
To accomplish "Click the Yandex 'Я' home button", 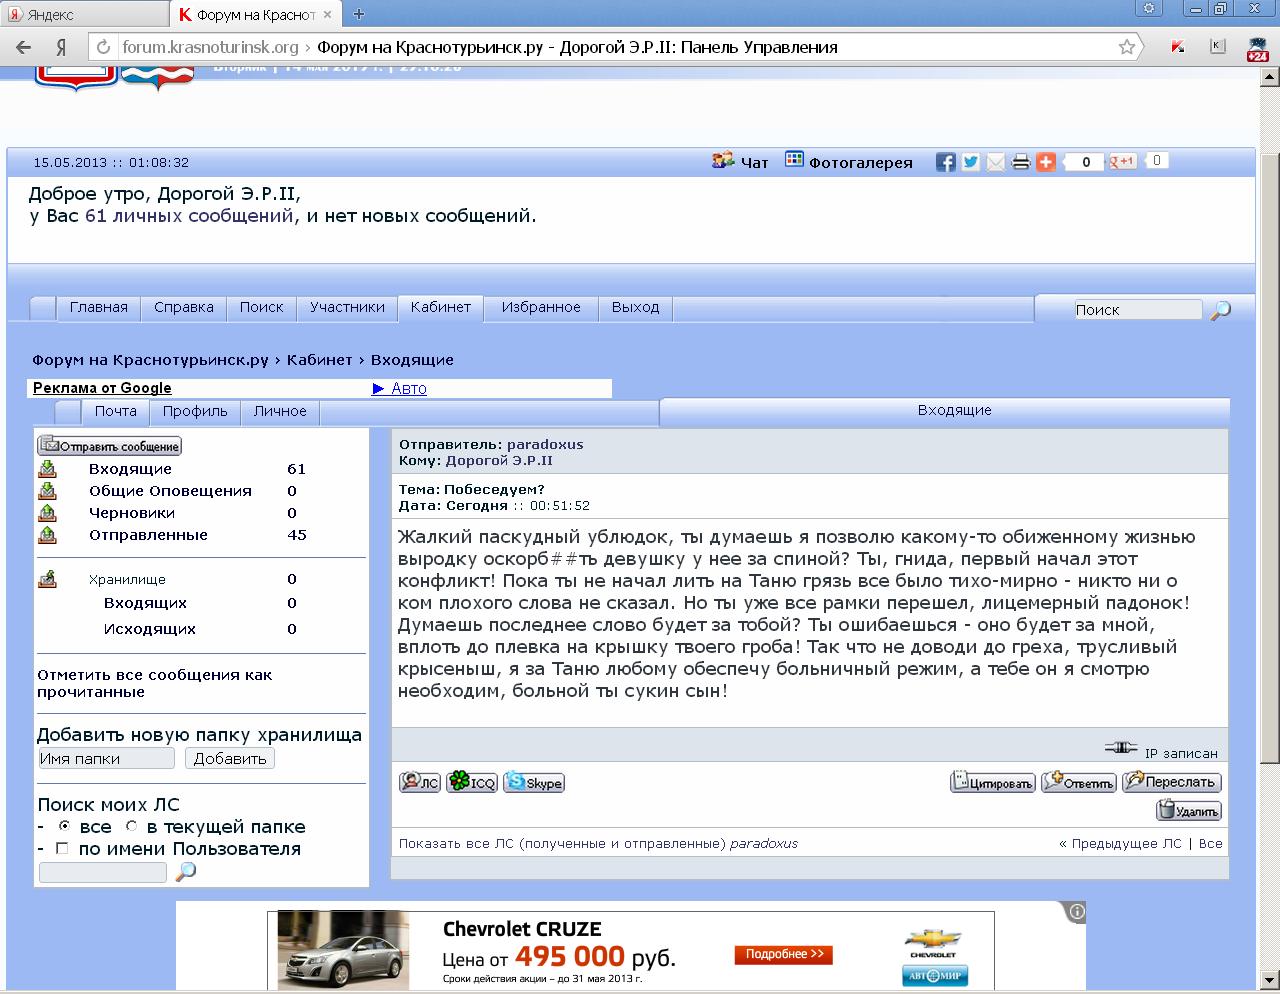I will pos(61,47).
